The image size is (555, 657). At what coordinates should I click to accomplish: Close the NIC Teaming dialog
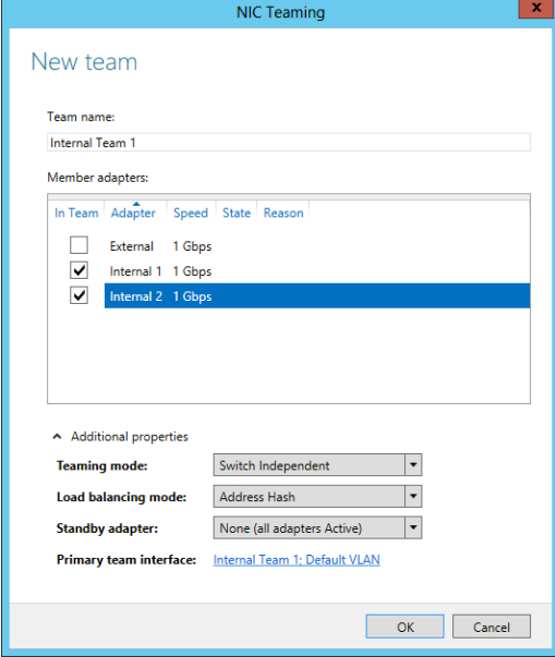tap(536, 8)
